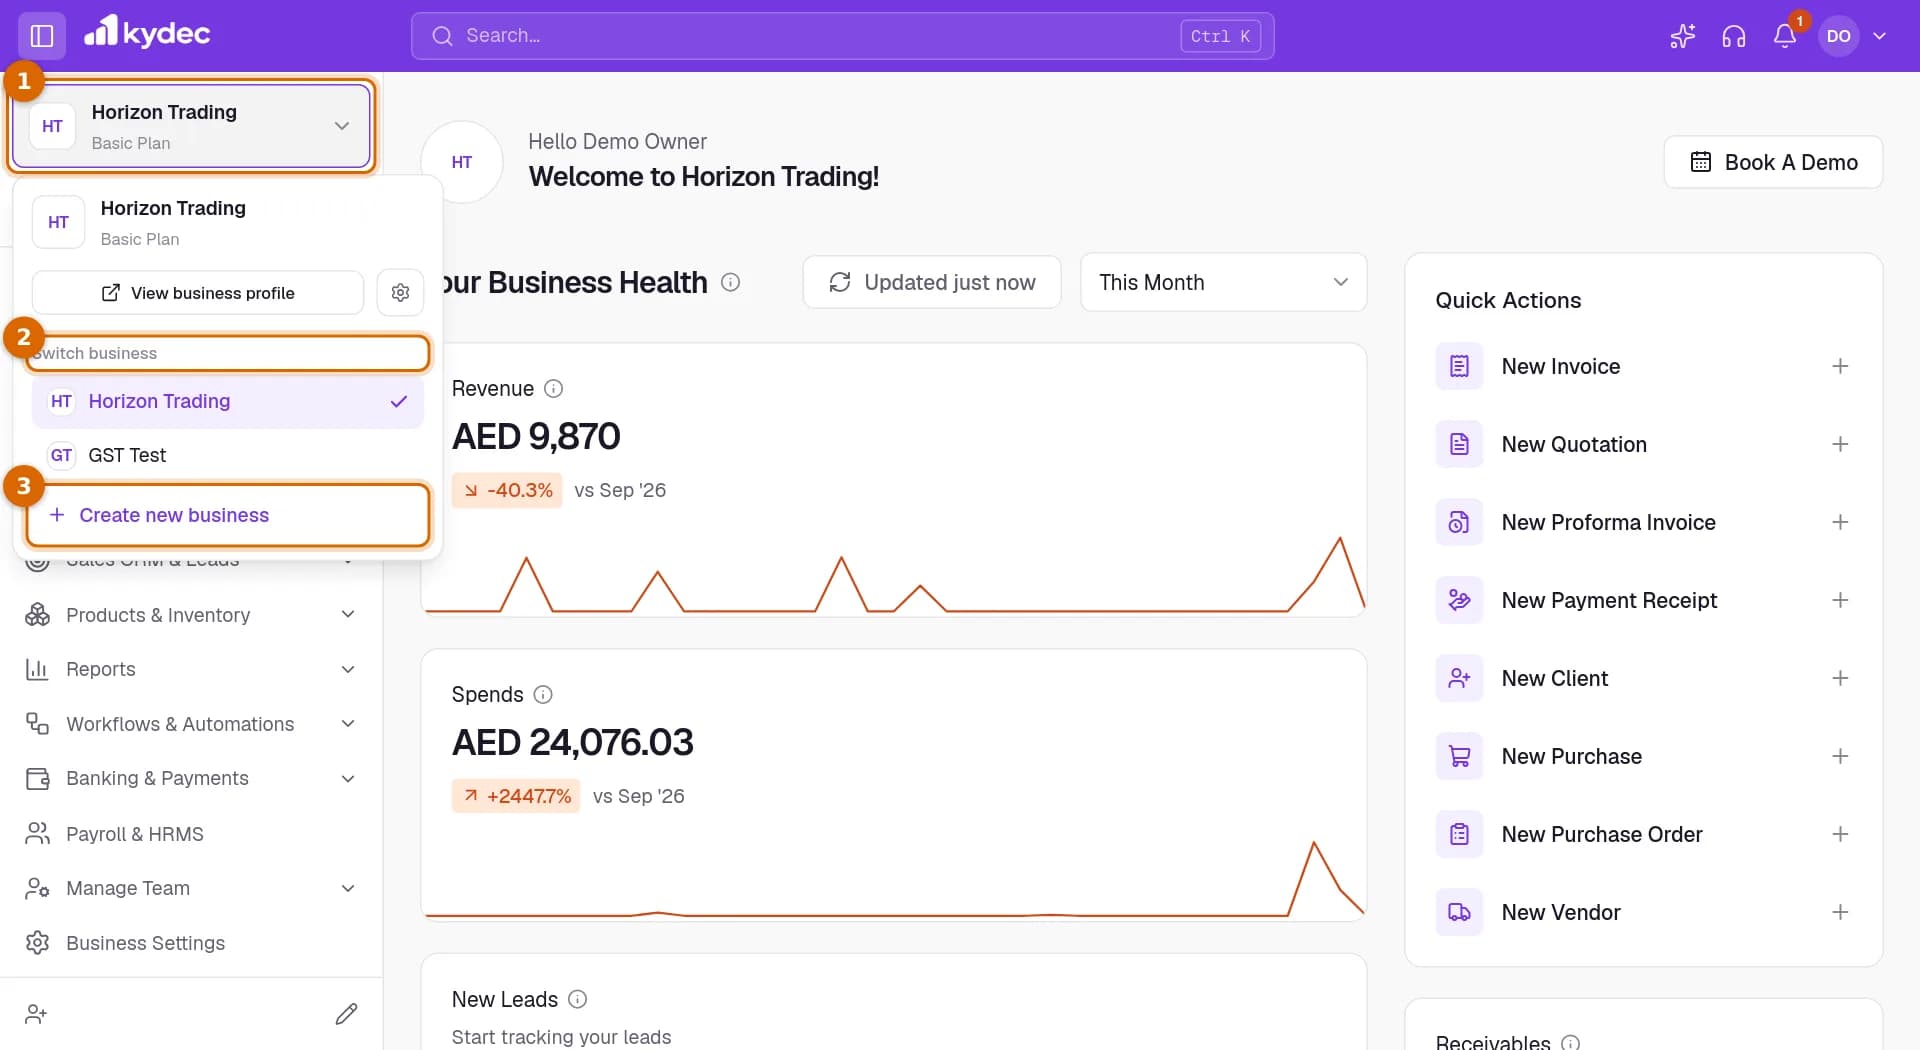Screen dimensions: 1920x1050
Task: Click the edit pencil icon in sidebar
Action: (x=346, y=1014)
